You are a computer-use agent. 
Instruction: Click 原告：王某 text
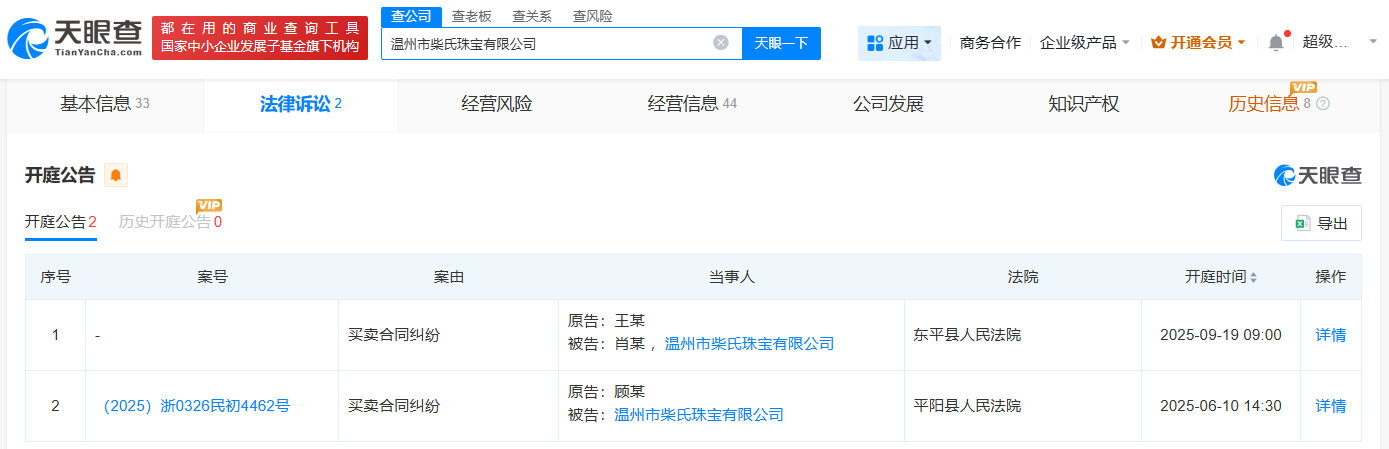(x=606, y=321)
